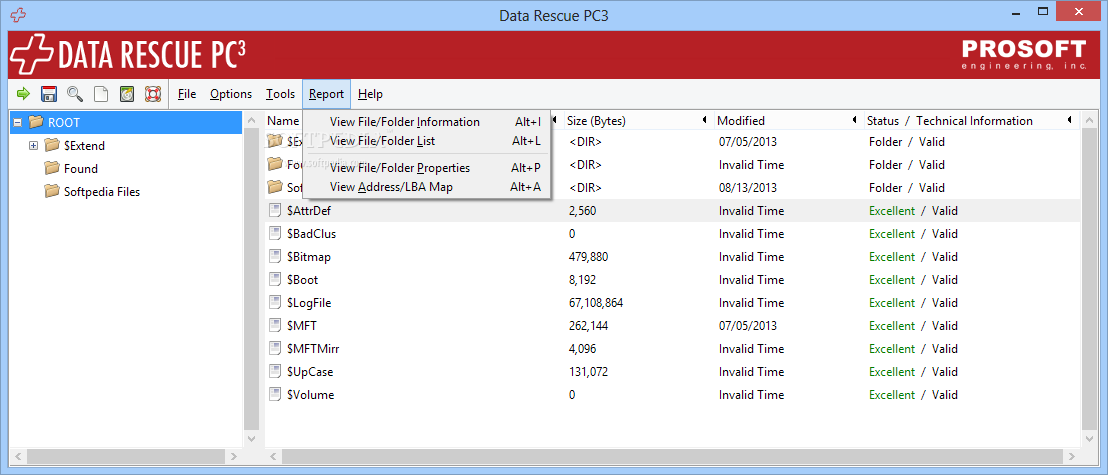The width and height of the screenshot is (1108, 475).
Task: Select the $LogFile row name
Action: [x=309, y=303]
